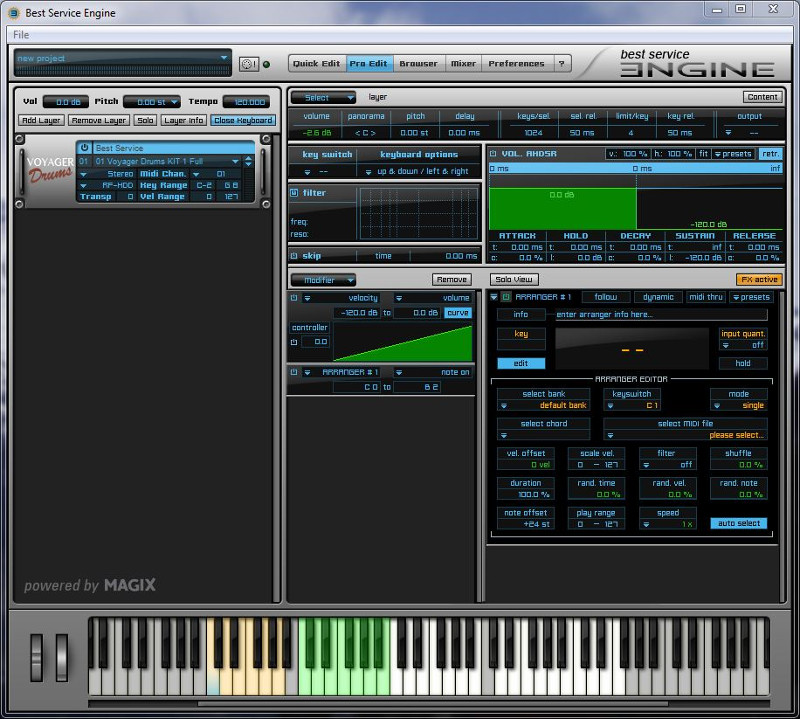Click the fit button in AHDSR
Screen dimensions: 800x719
[703, 154]
